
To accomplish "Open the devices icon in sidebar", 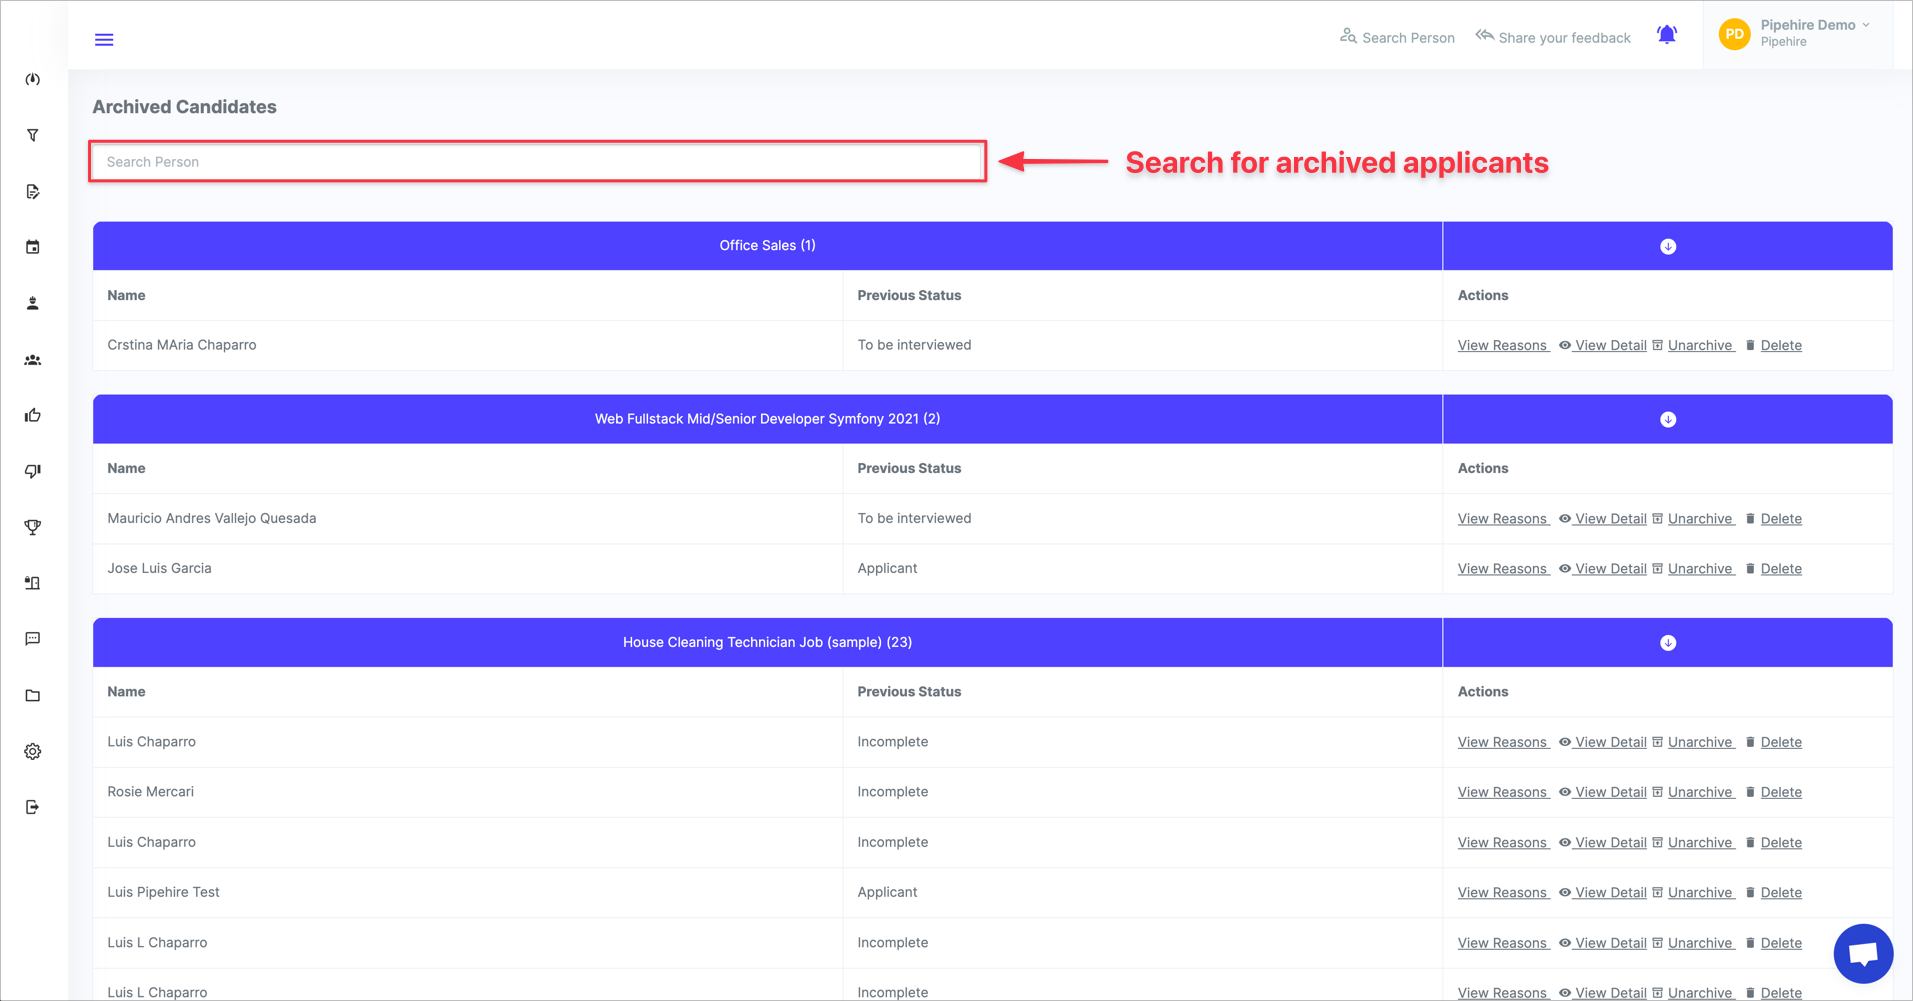I will tap(33, 583).
